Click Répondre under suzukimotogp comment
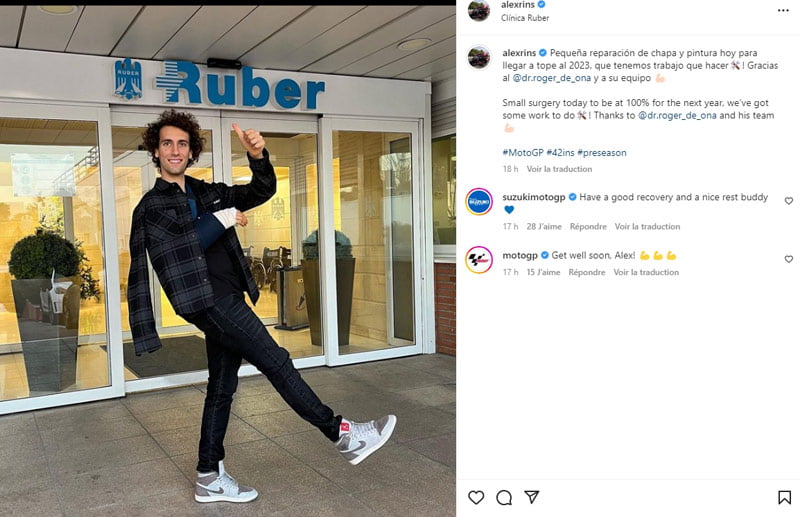The width and height of the screenshot is (800, 517). coord(588,227)
